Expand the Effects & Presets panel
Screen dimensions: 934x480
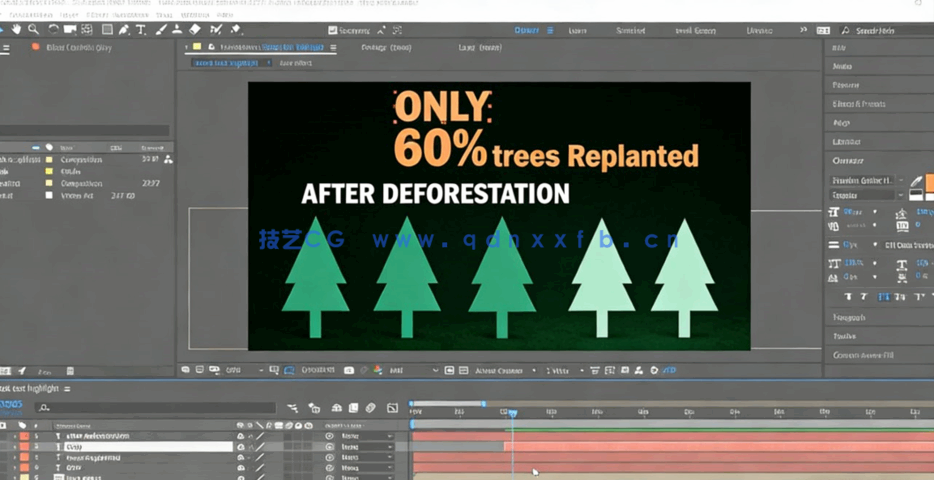[859, 104]
